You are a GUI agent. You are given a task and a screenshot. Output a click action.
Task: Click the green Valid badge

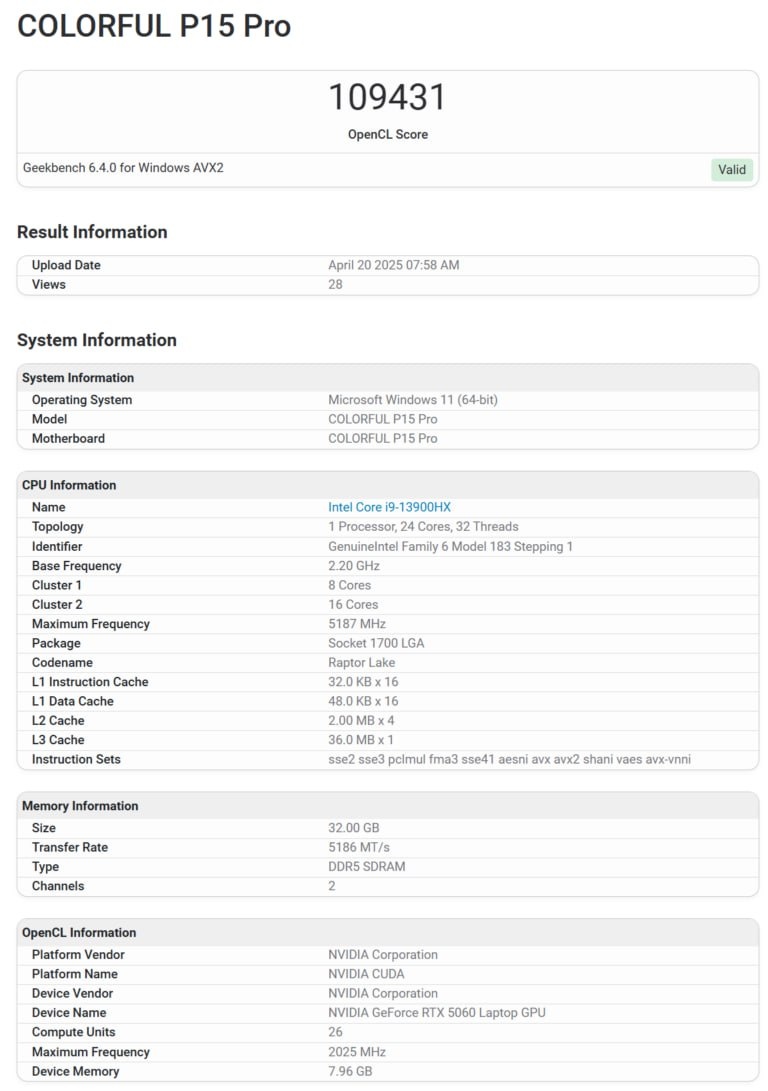click(732, 170)
